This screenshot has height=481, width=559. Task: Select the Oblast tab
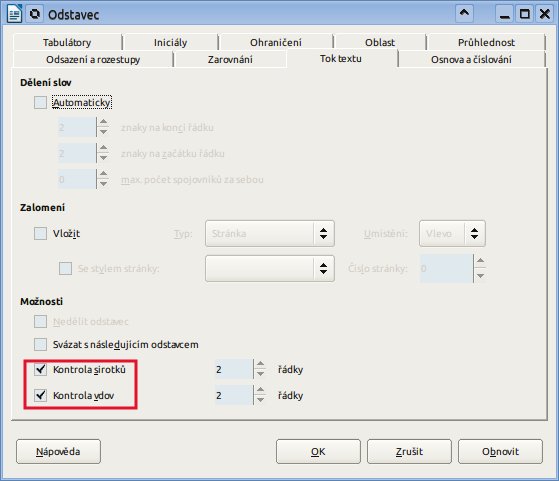[x=380, y=42]
